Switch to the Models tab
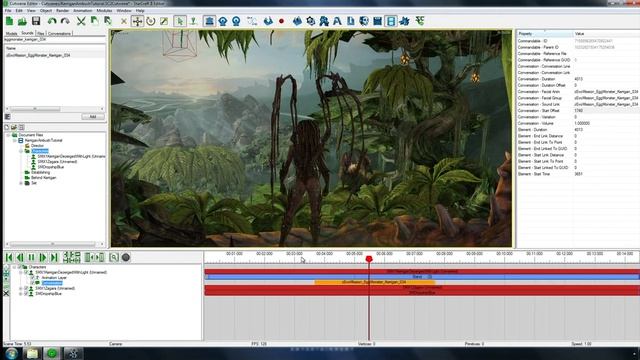This screenshot has width=640, height=360. point(11,33)
